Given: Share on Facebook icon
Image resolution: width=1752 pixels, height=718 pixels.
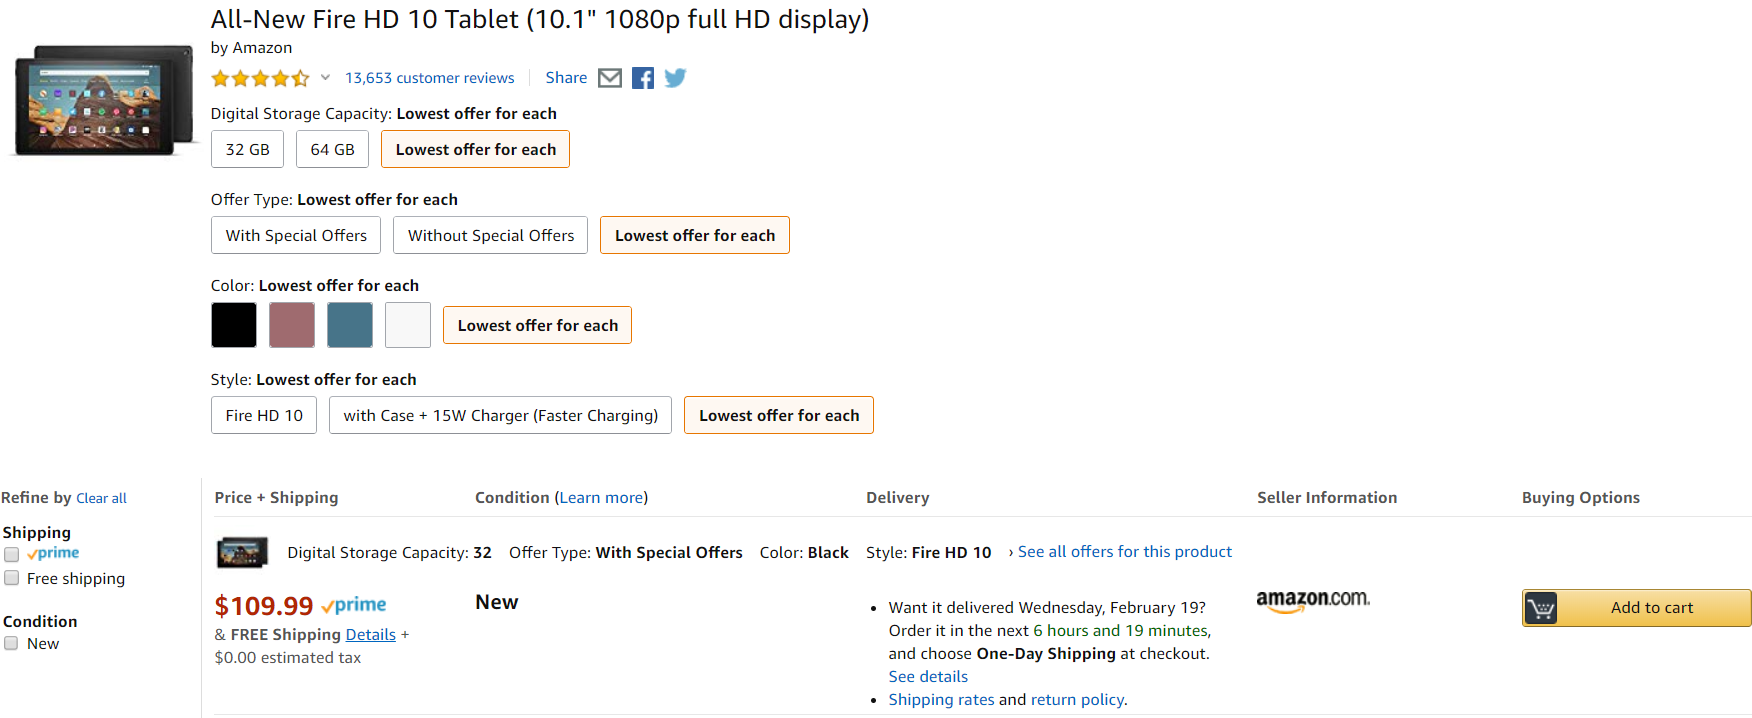Looking at the screenshot, I should (x=643, y=78).
